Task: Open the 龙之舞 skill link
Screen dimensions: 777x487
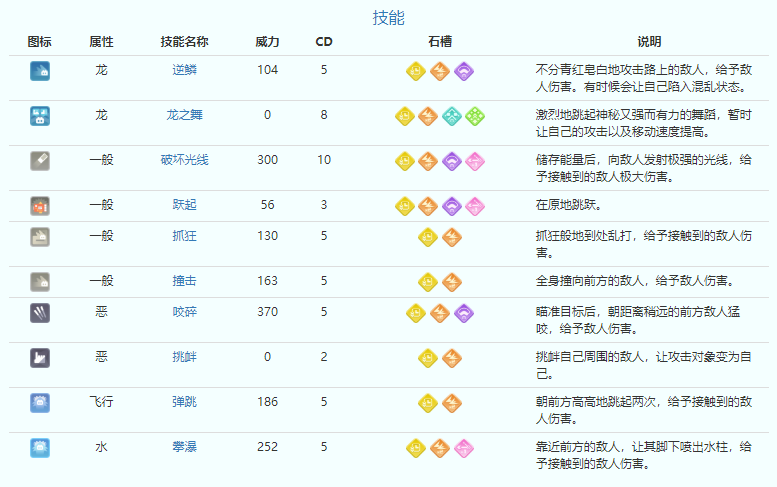Action: coord(184,115)
